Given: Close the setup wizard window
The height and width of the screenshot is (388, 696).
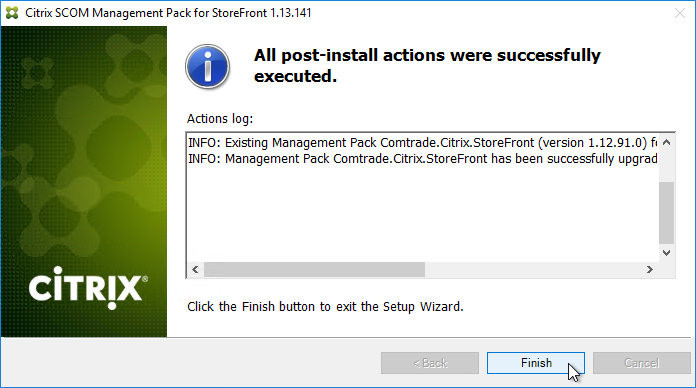Looking at the screenshot, I should coord(680,13).
